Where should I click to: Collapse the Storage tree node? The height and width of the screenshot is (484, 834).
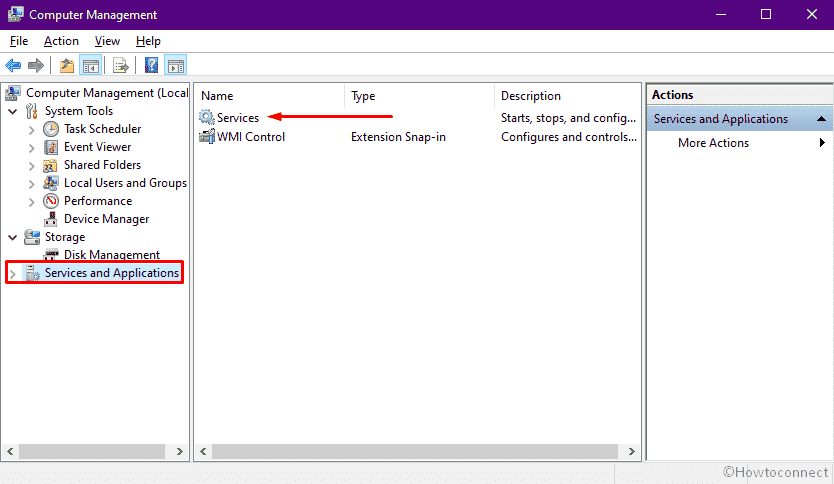coord(13,238)
